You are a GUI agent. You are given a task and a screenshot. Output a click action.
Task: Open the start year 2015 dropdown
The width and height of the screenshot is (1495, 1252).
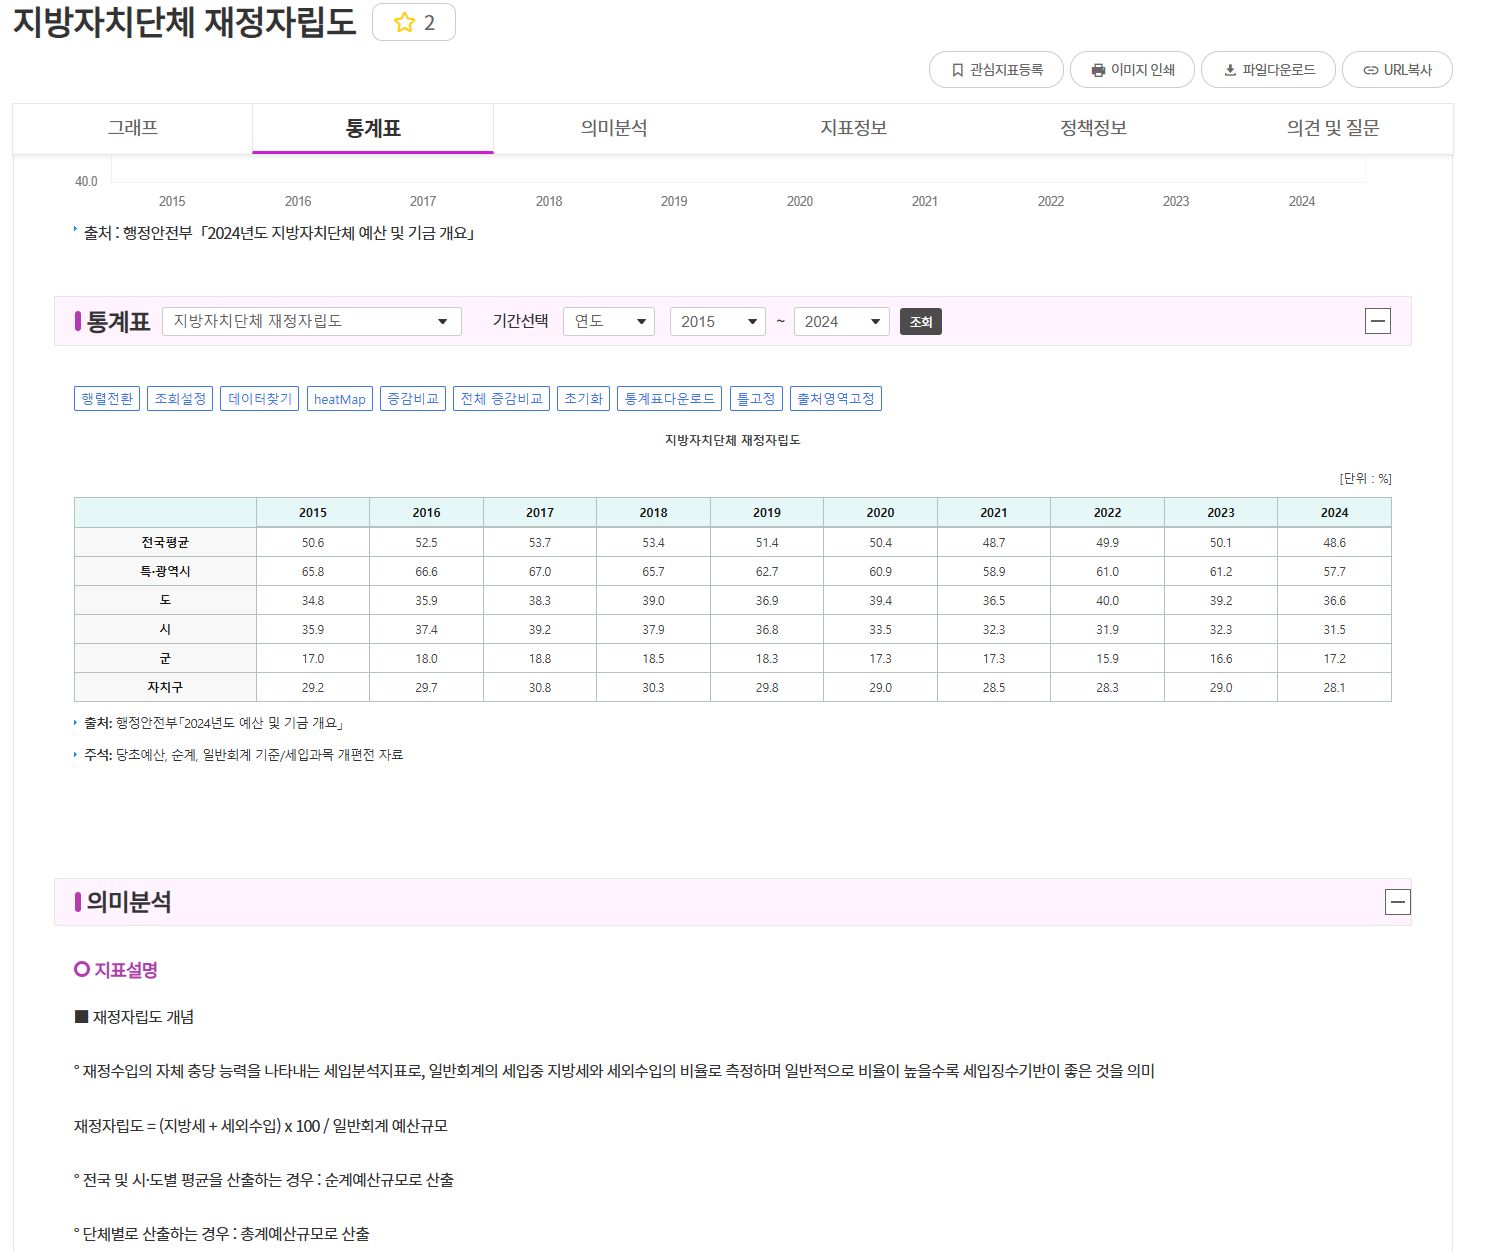[718, 321]
